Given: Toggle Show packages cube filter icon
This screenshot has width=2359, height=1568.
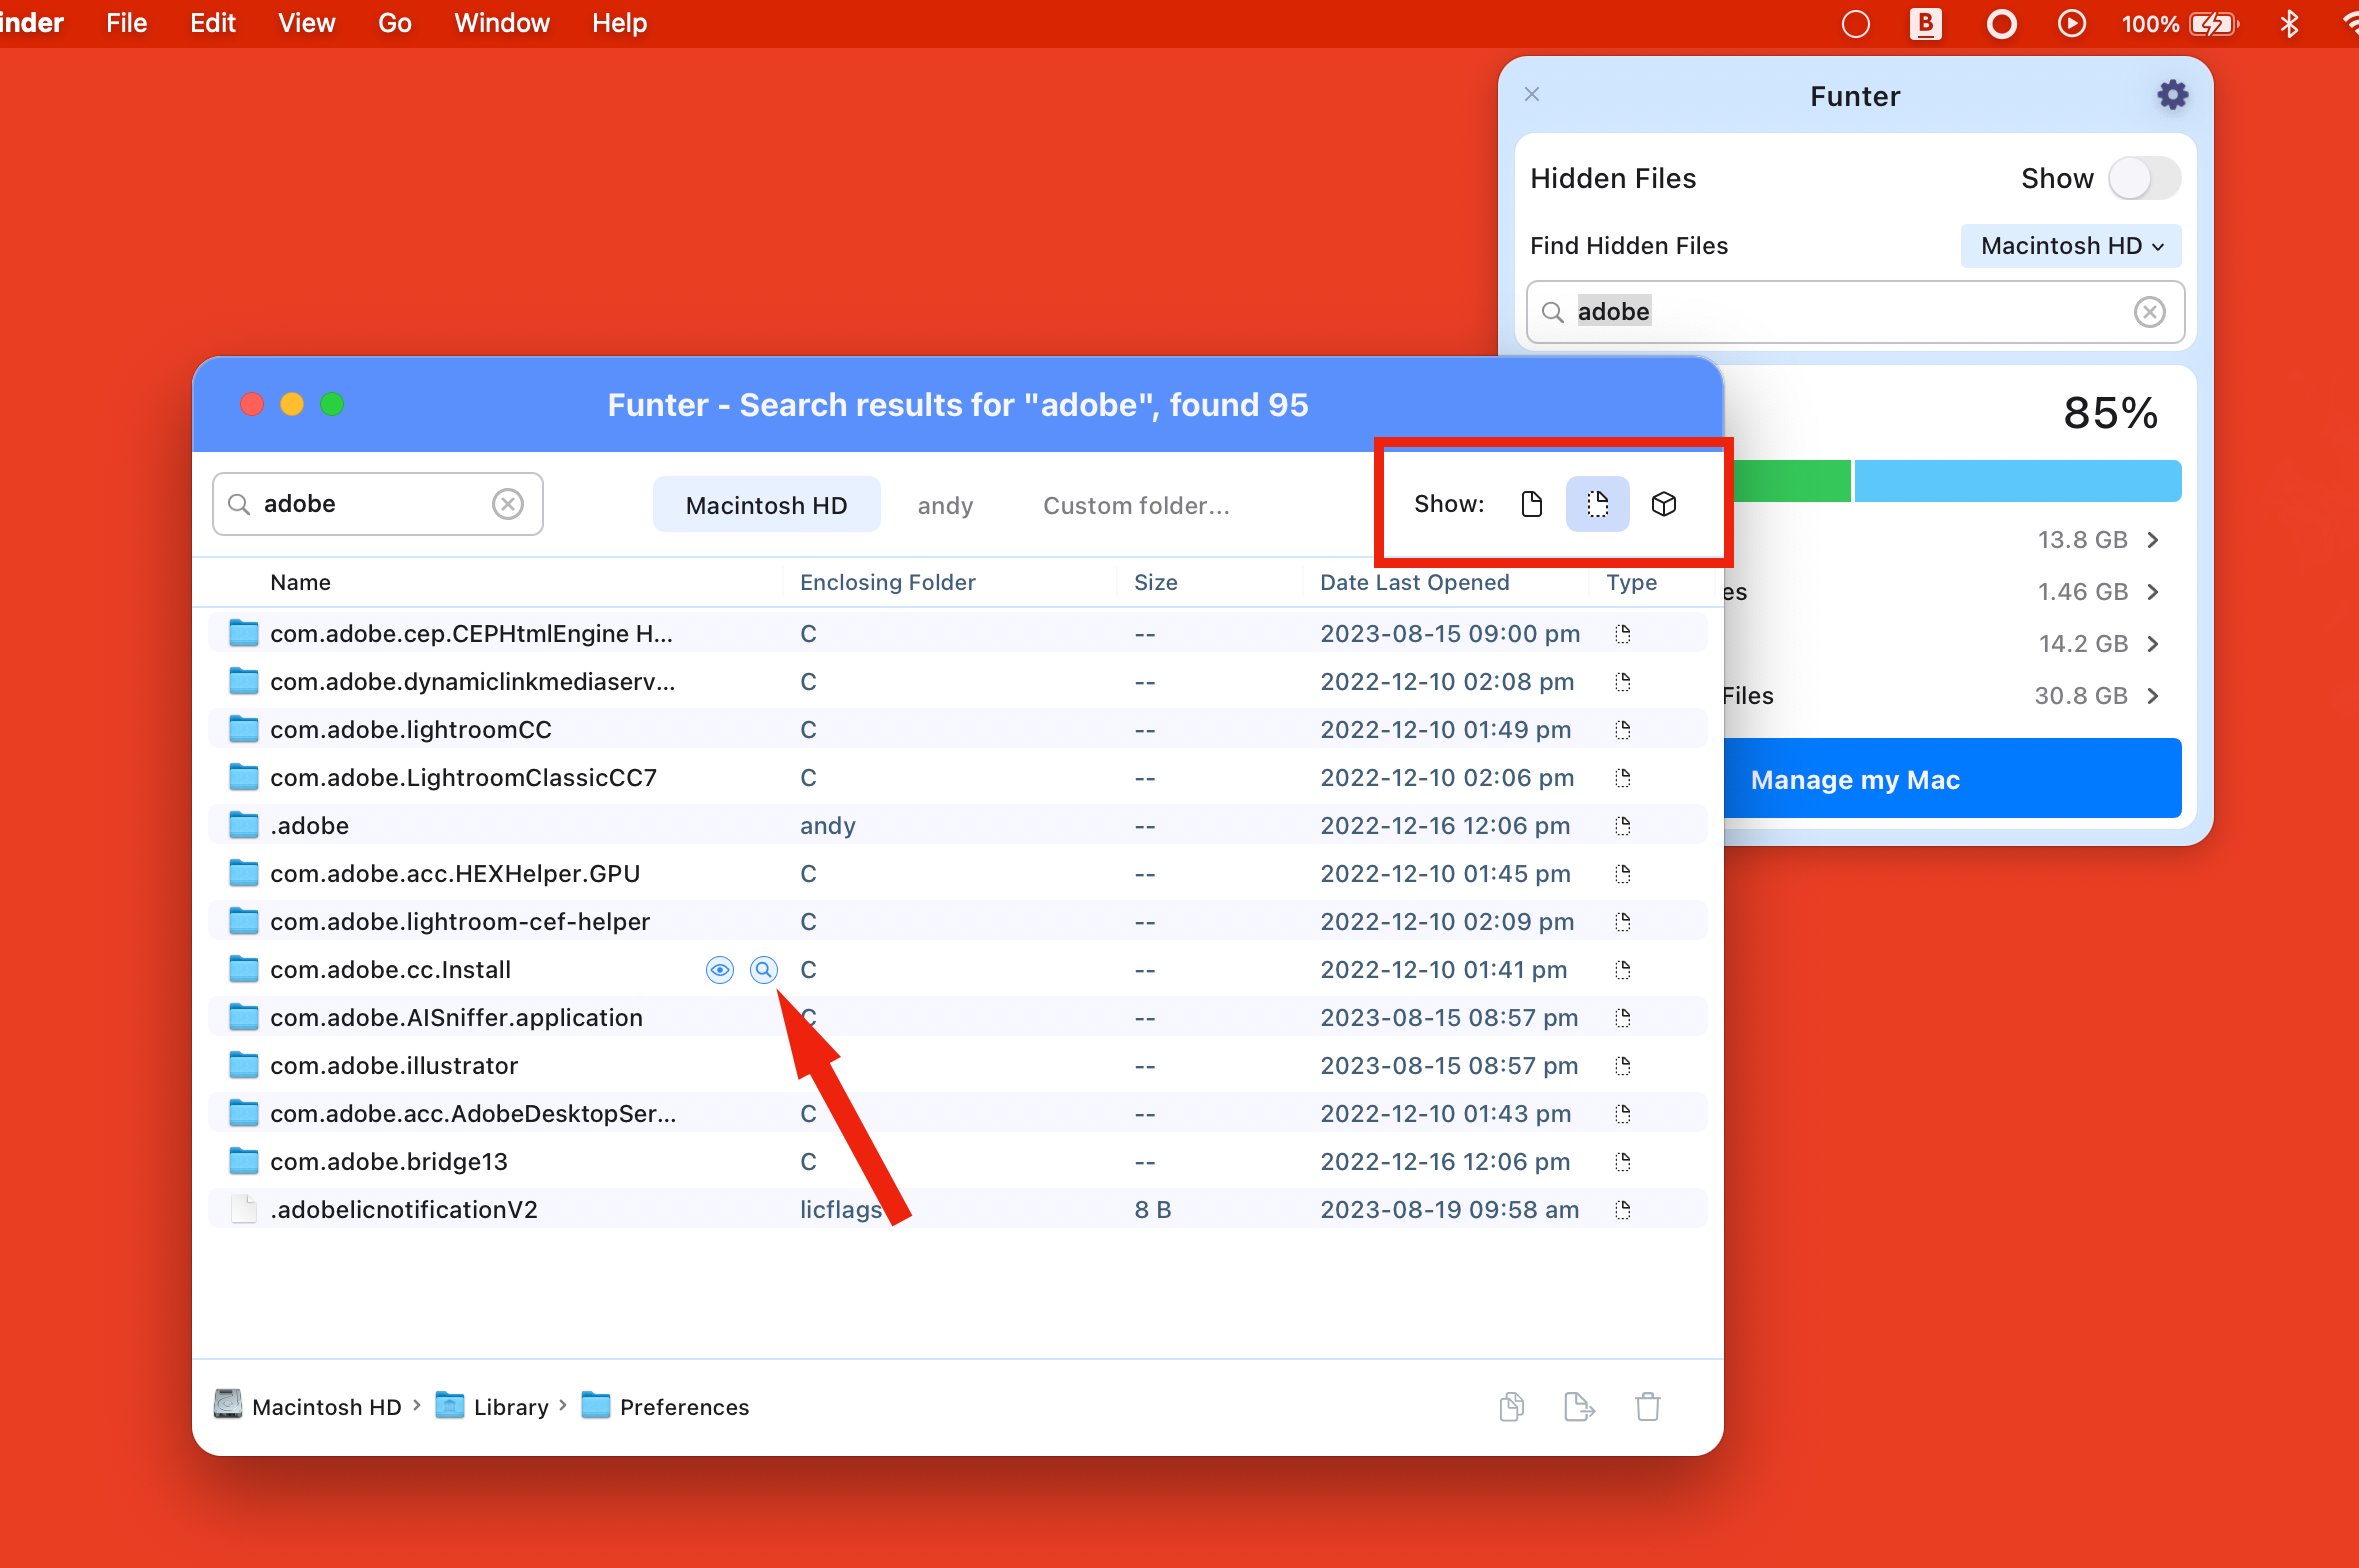Looking at the screenshot, I should pyautogui.click(x=1663, y=504).
